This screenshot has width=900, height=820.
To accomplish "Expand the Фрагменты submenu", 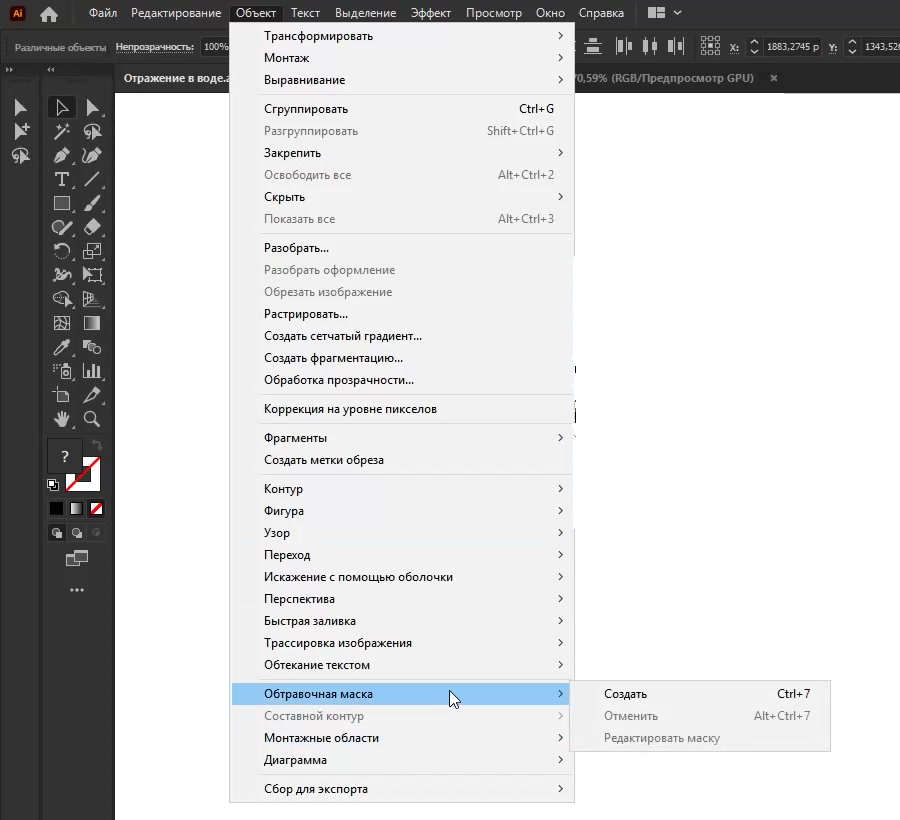I will pos(402,438).
